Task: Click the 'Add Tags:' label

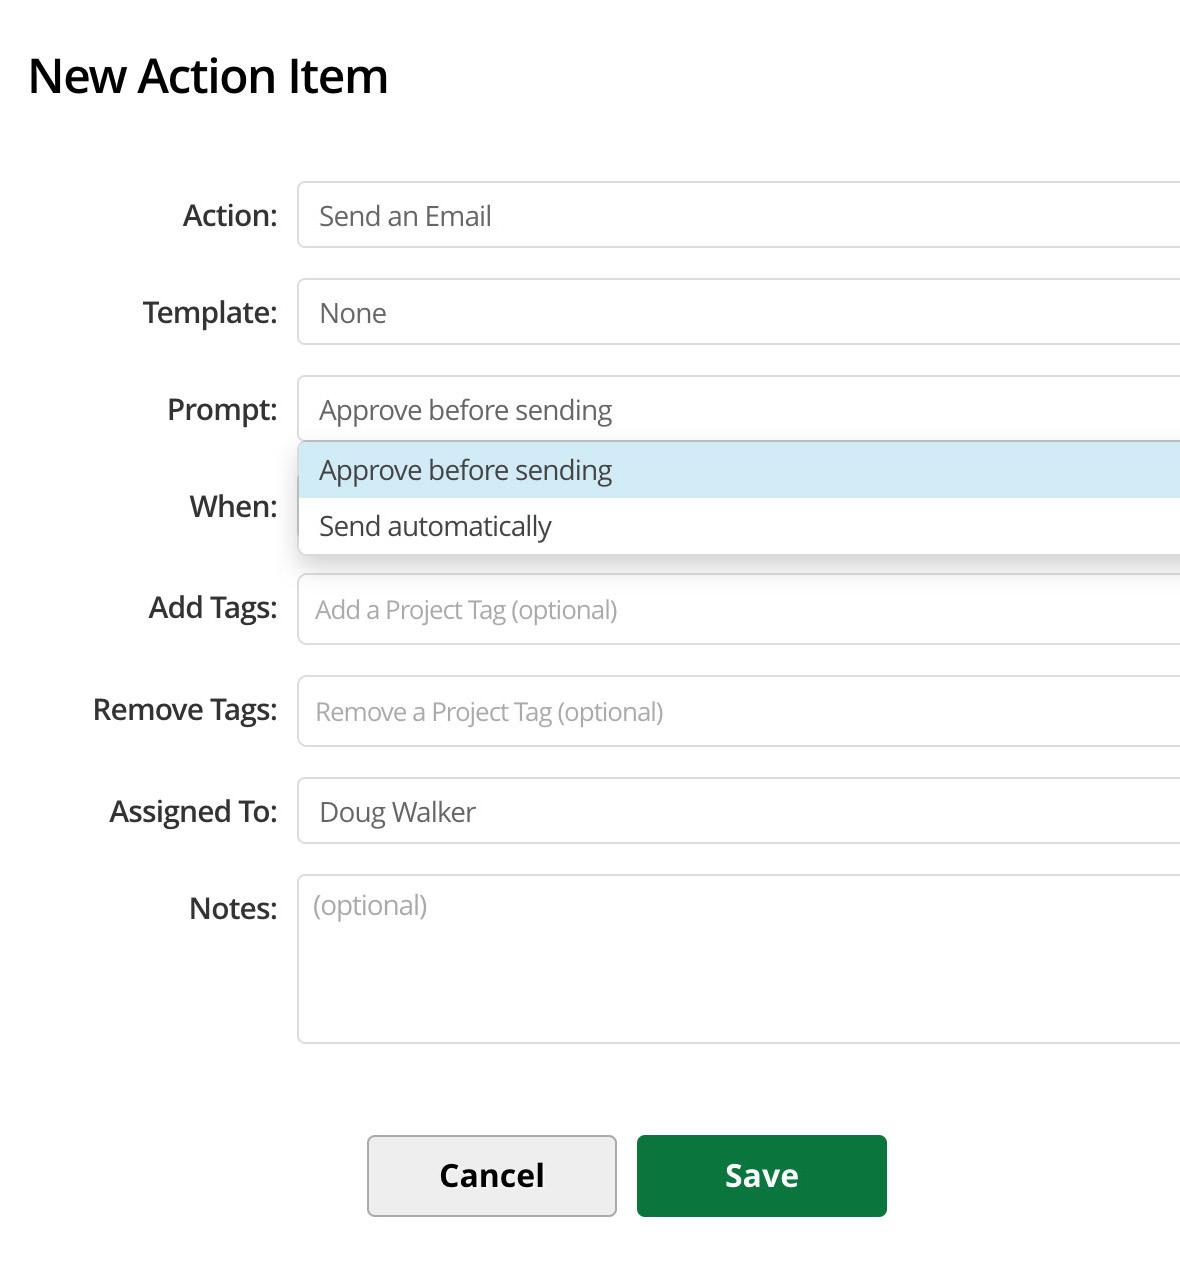Action: pyautogui.click(x=213, y=607)
